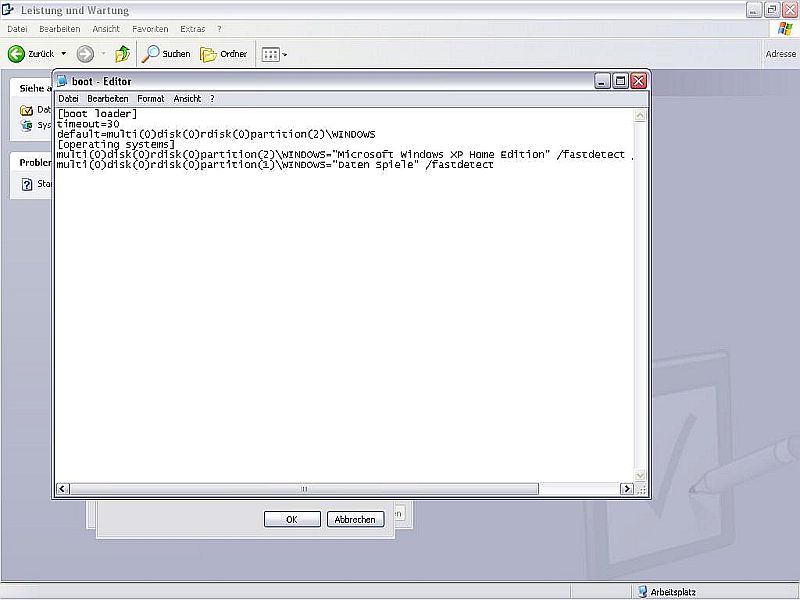
Task: Go up one folder level
Action: 122,54
